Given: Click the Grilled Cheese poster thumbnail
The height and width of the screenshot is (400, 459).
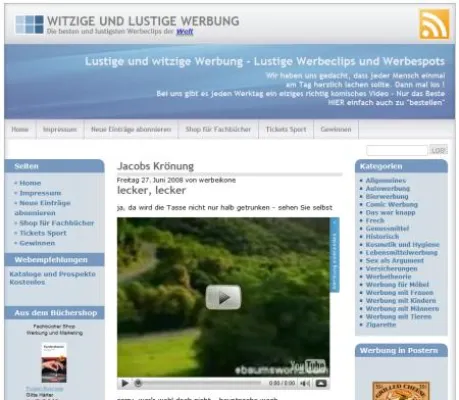Looking at the screenshot, I should [401, 391].
